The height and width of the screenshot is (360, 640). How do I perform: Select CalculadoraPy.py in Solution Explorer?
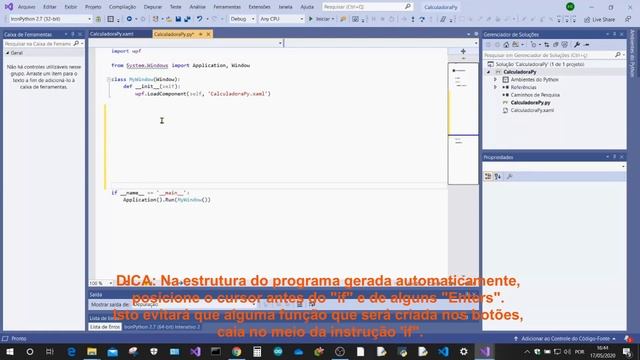tap(530, 102)
